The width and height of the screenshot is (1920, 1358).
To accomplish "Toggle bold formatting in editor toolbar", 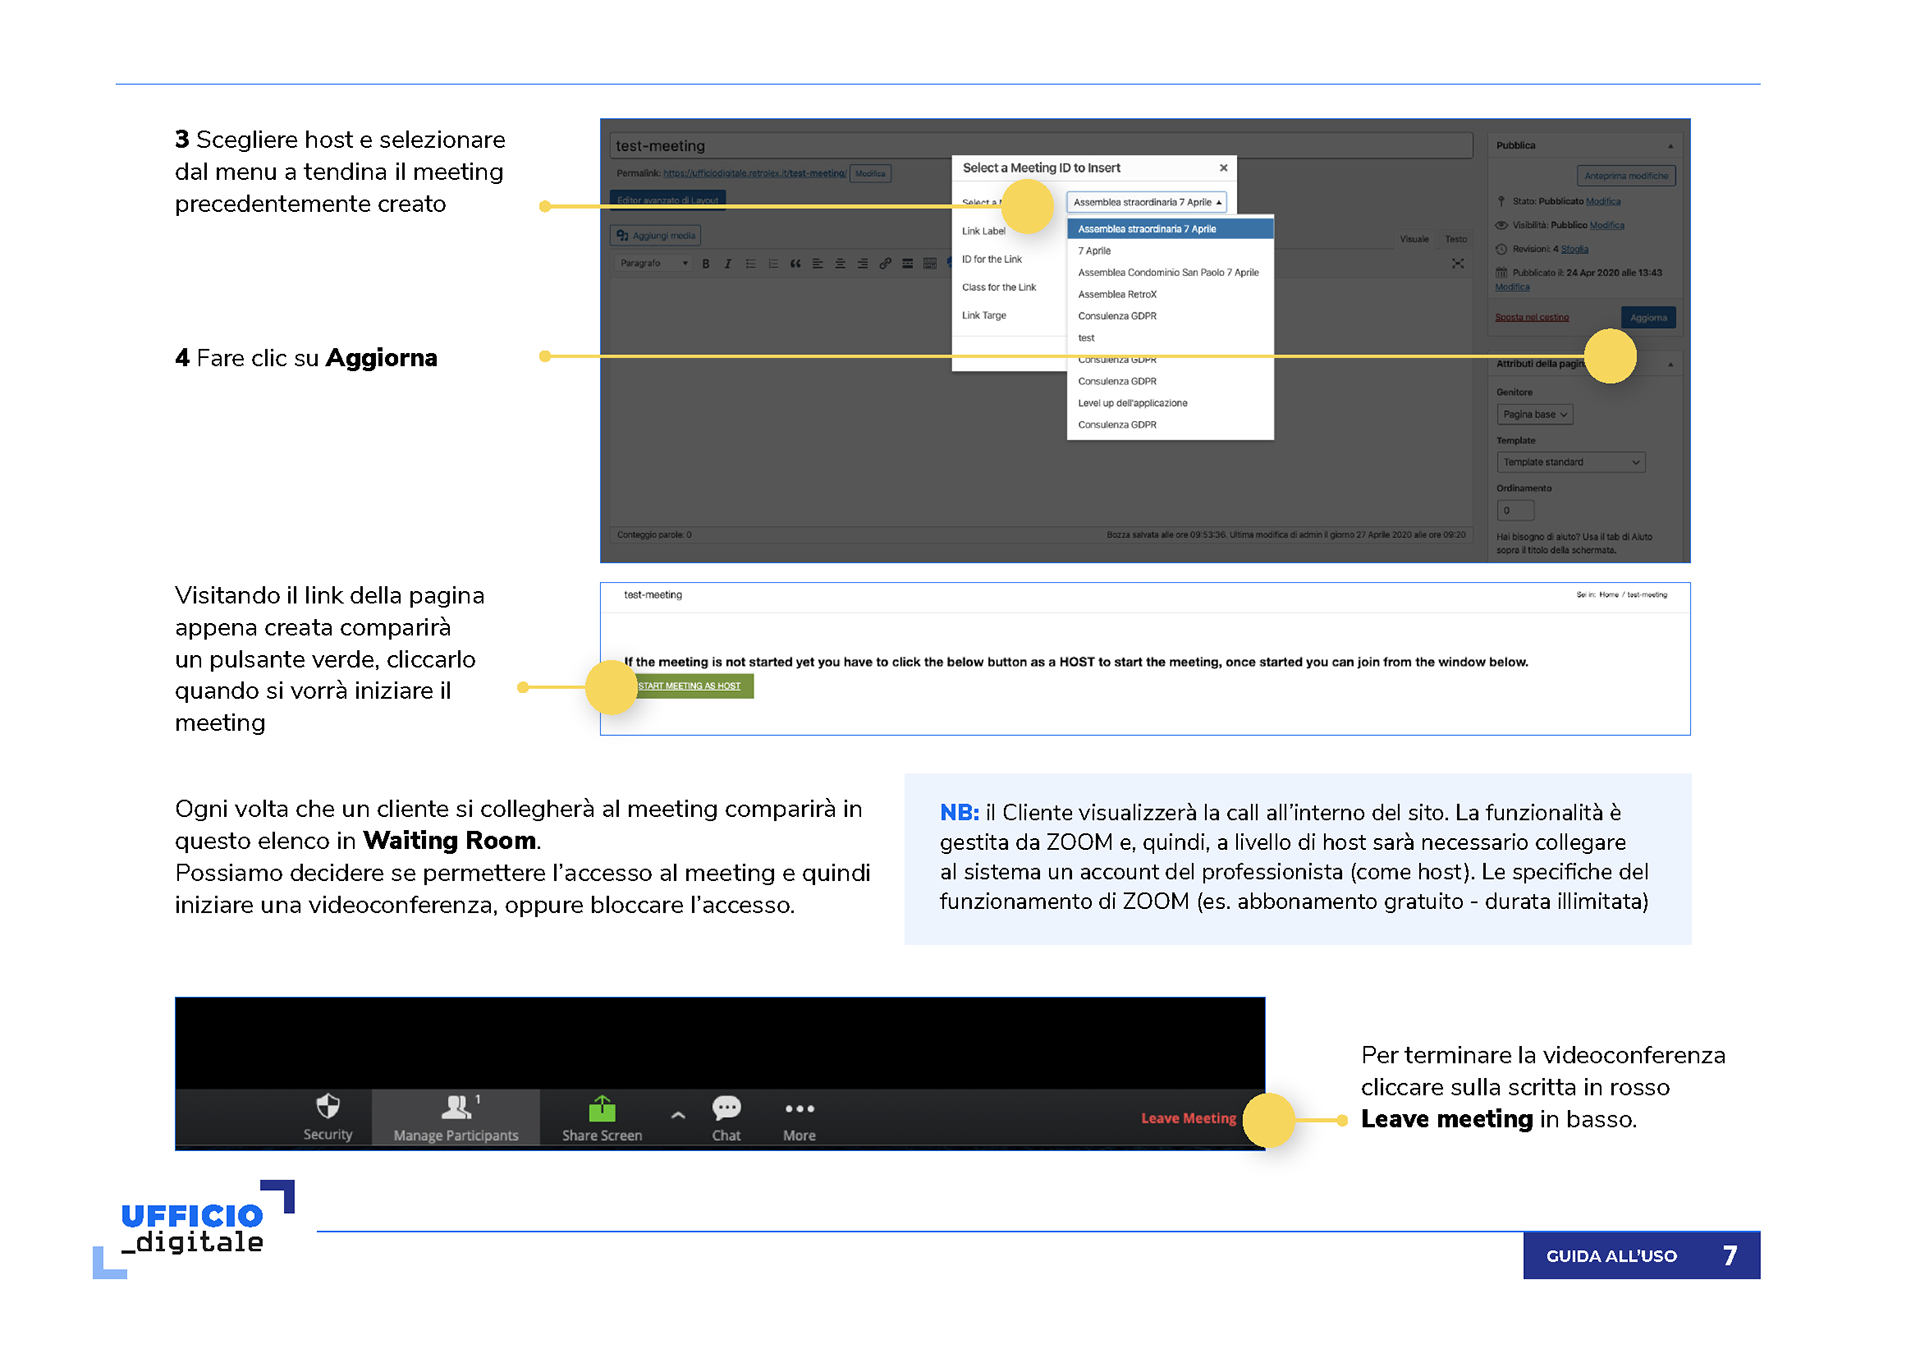I will tap(706, 264).
